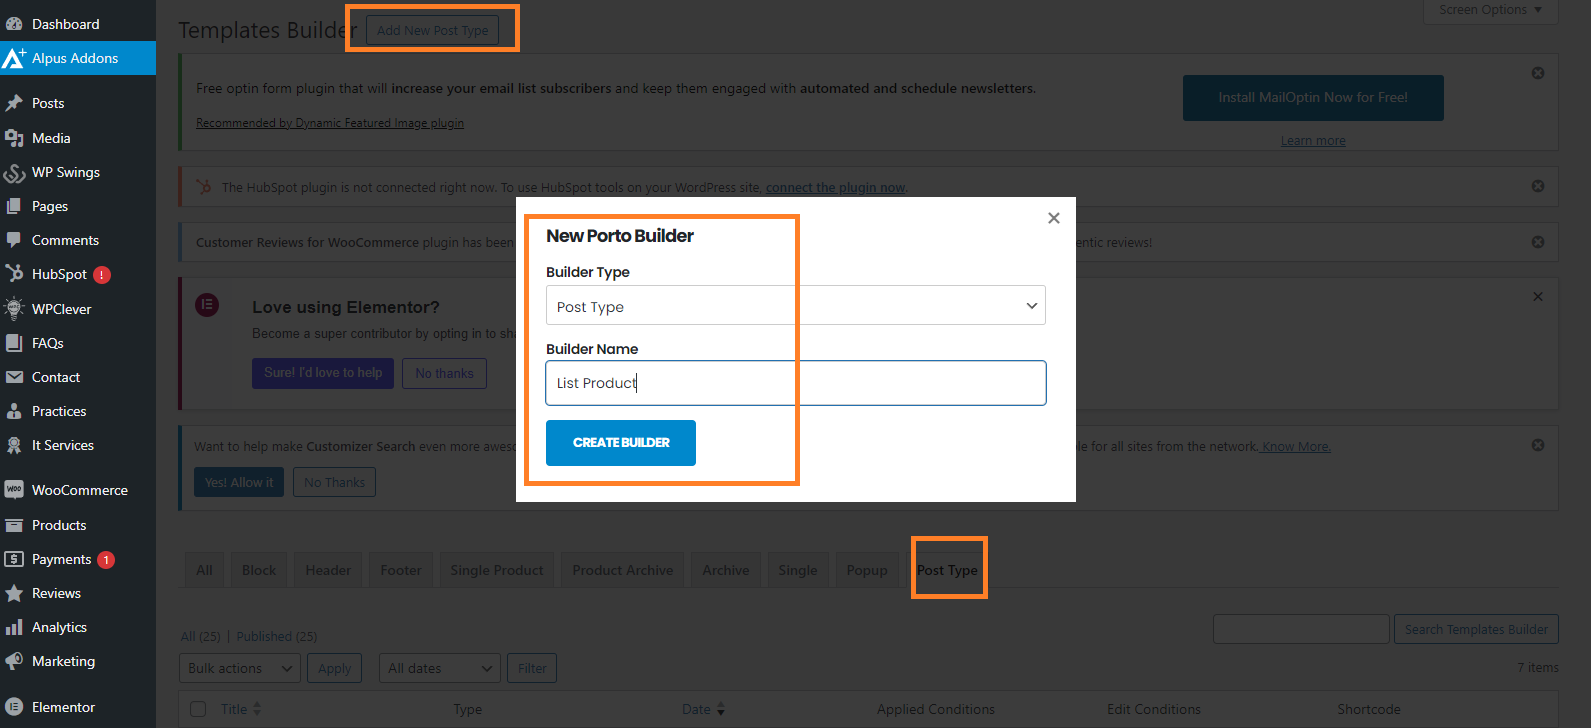Viewport: 1591px width, 728px height.
Task: Click Sure! I'd love to help
Action: (x=323, y=373)
